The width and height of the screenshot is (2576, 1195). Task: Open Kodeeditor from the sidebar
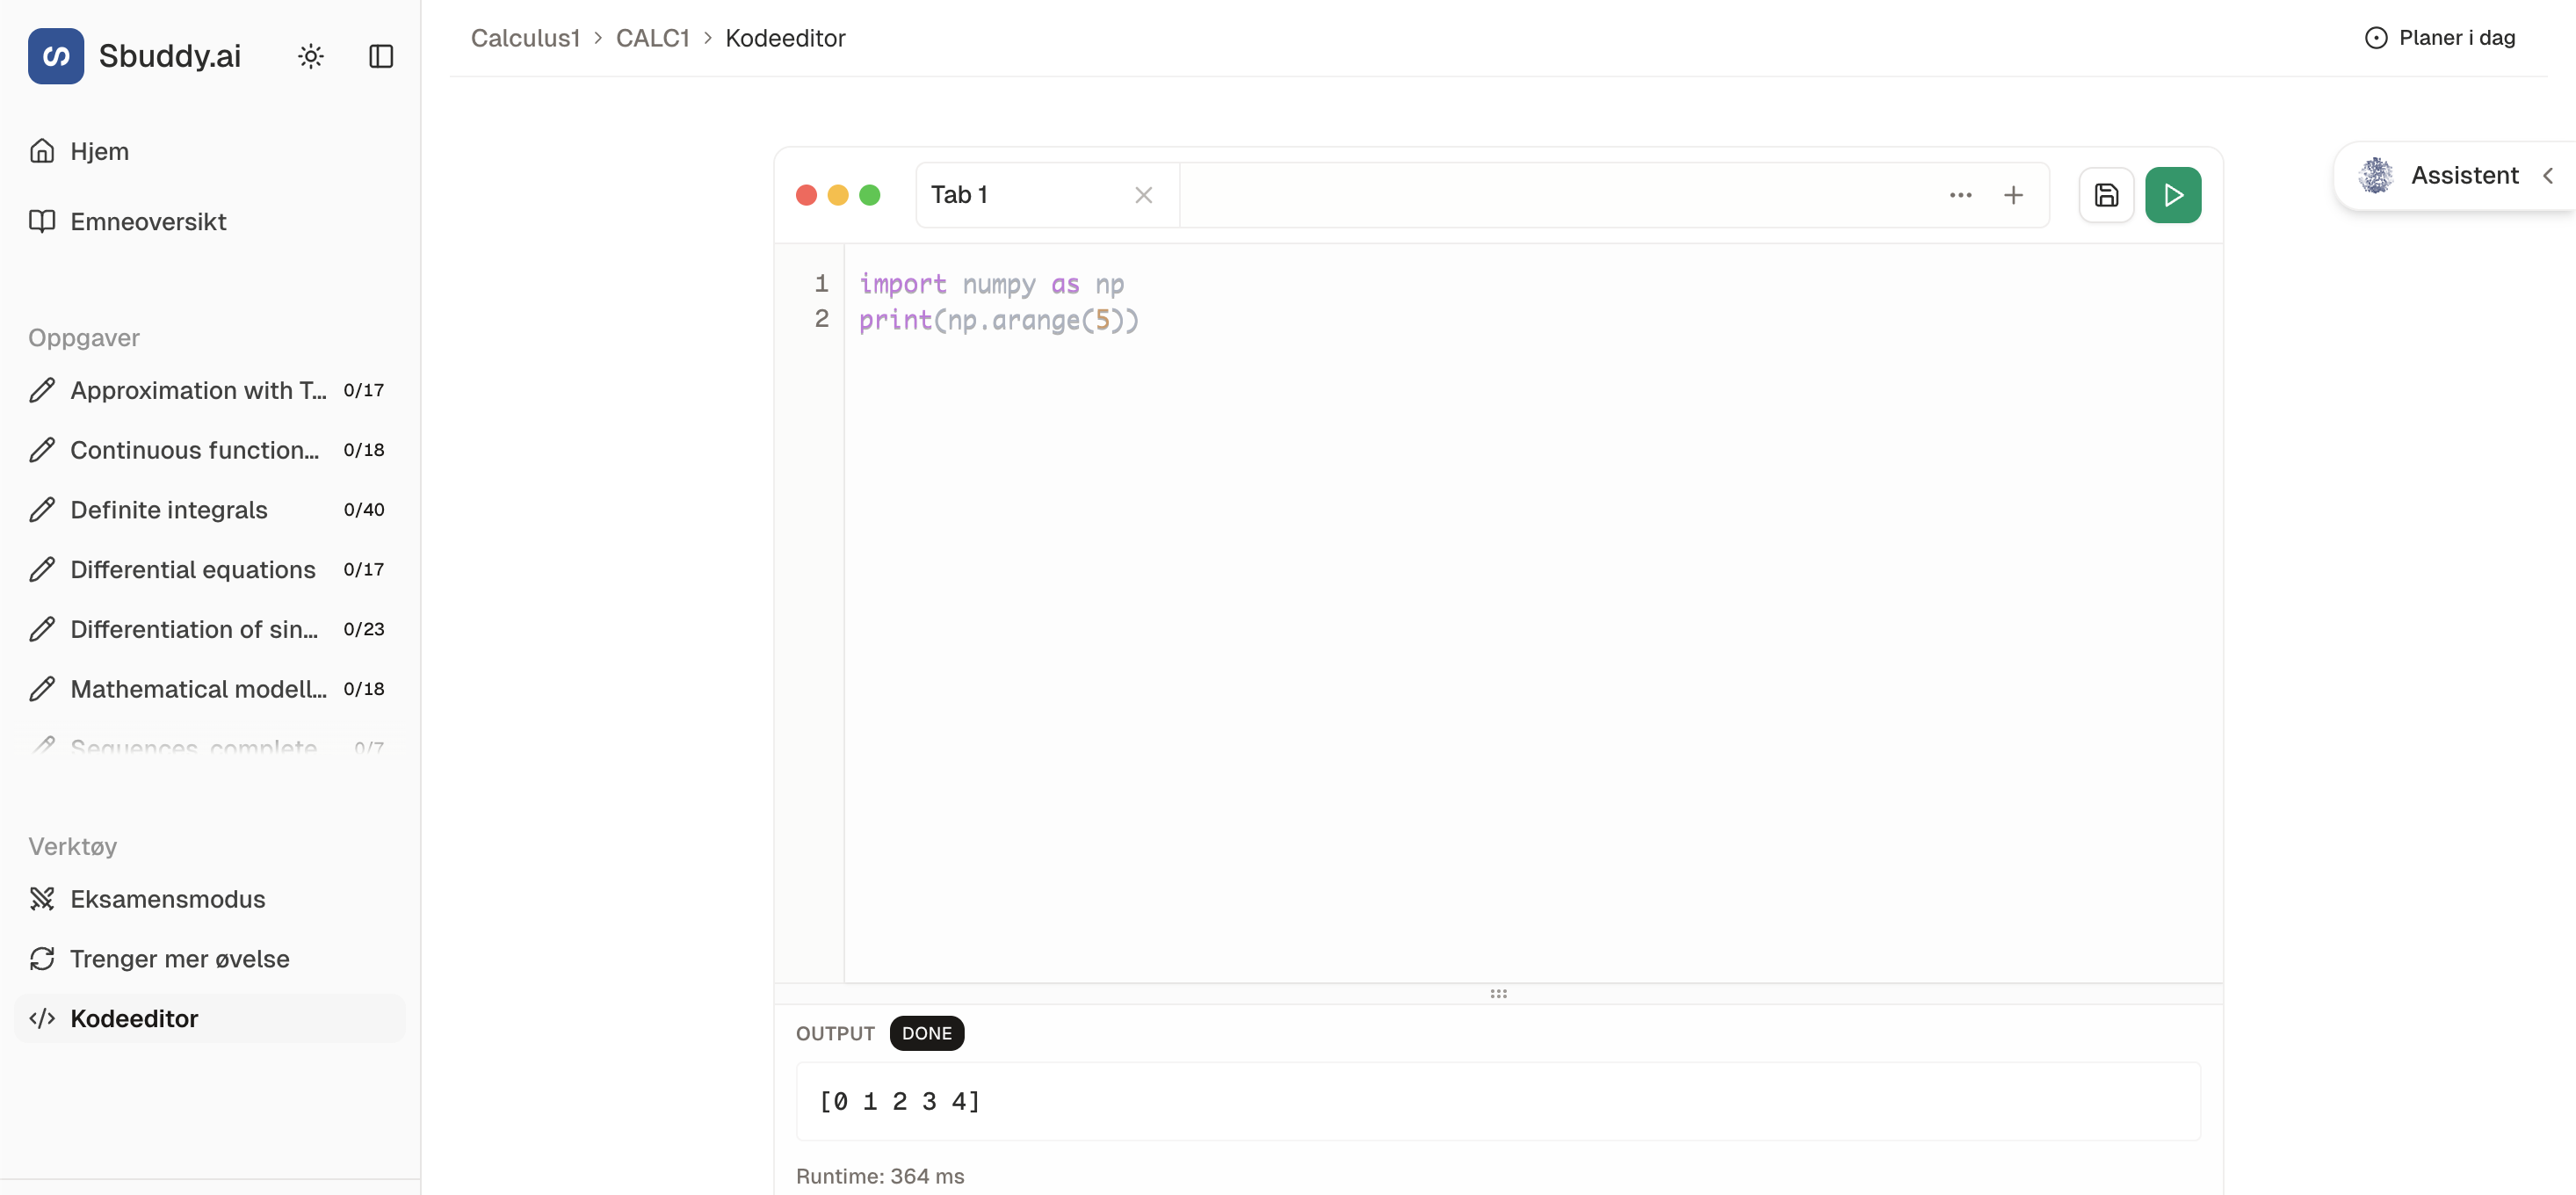tap(133, 1018)
